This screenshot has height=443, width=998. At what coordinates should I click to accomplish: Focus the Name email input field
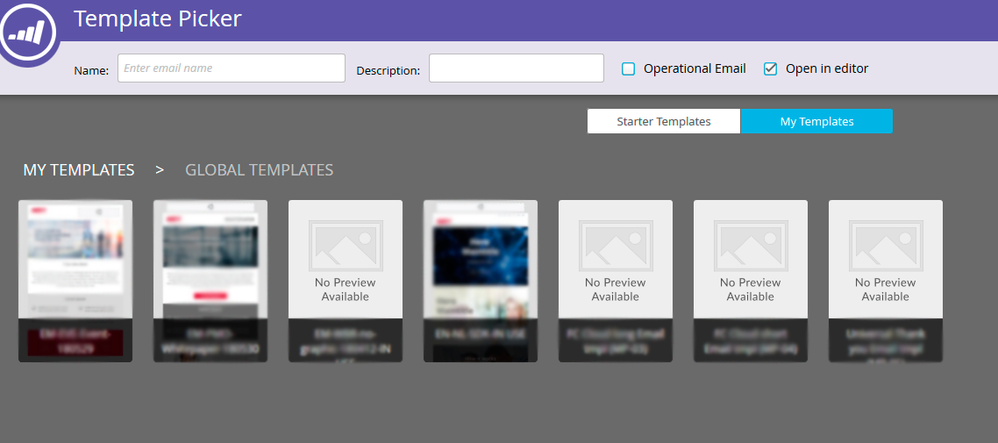click(231, 68)
